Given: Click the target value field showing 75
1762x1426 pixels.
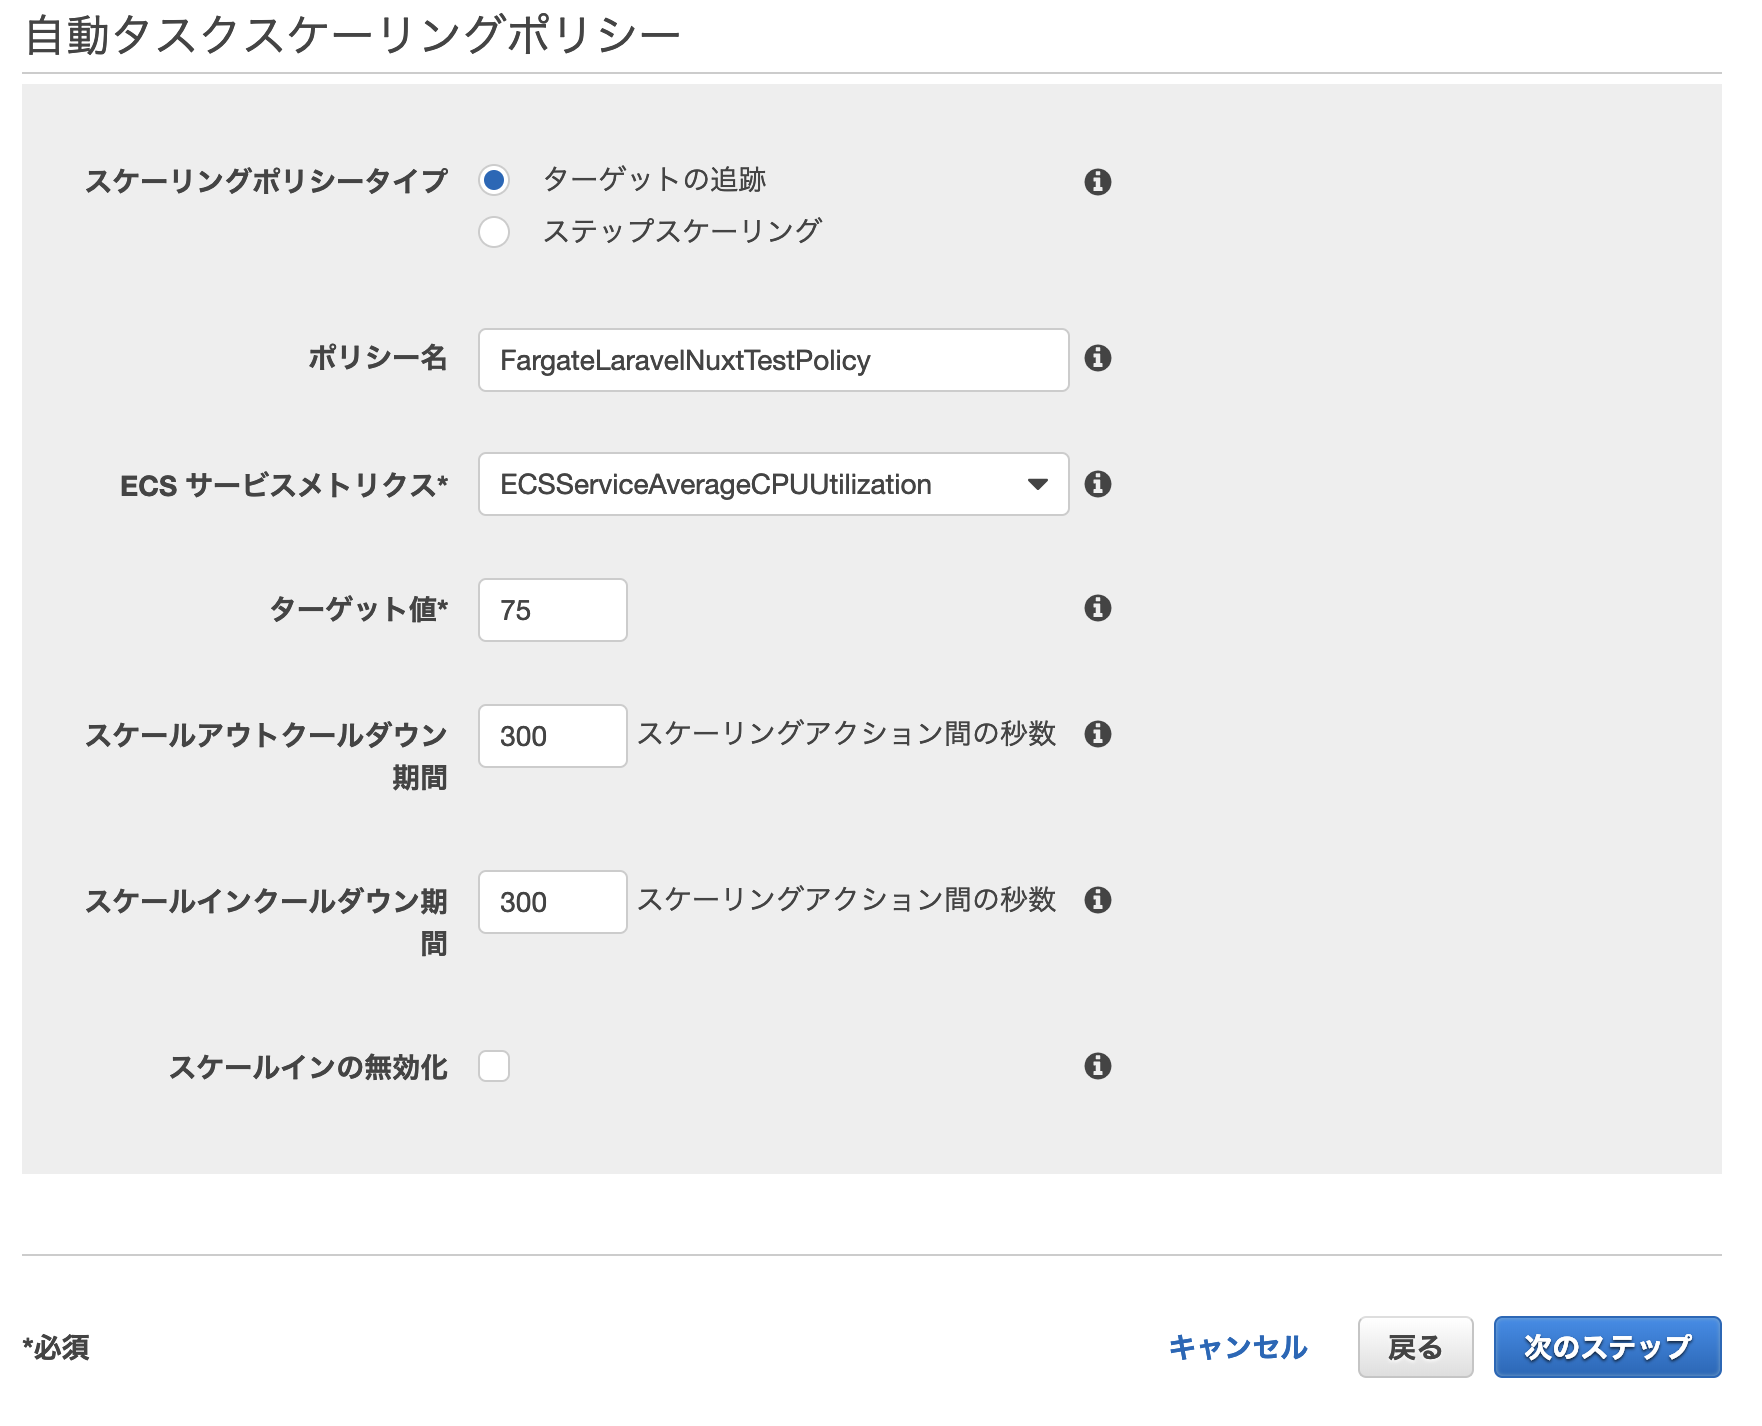Looking at the screenshot, I should click(x=552, y=610).
